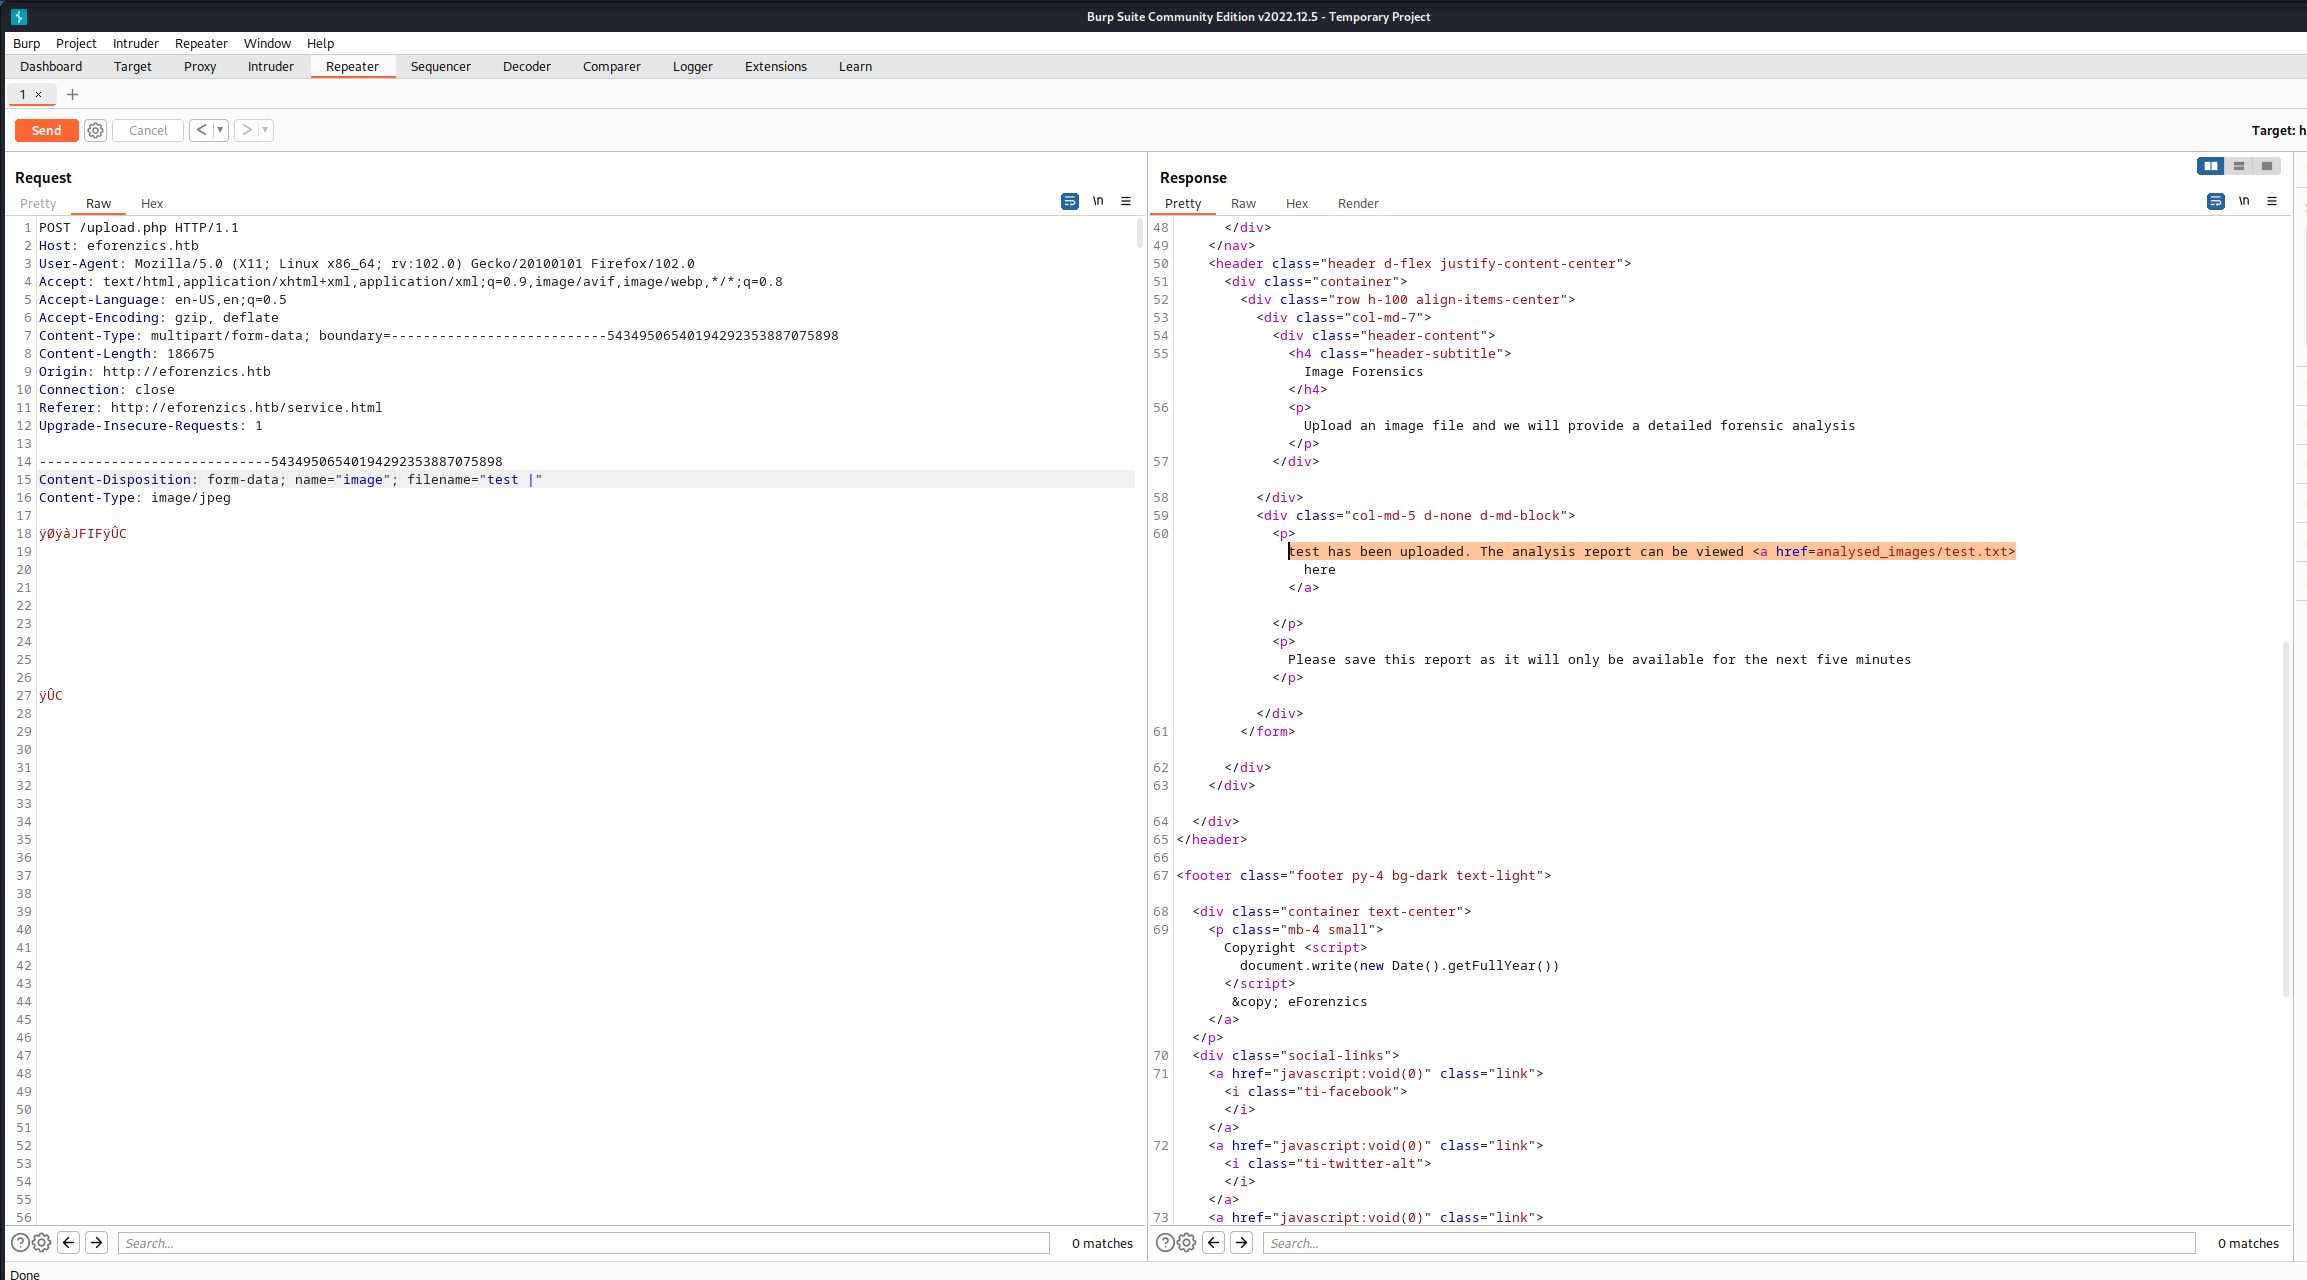Select combined tabbed layout icon
The width and height of the screenshot is (2307, 1280).
[2267, 166]
